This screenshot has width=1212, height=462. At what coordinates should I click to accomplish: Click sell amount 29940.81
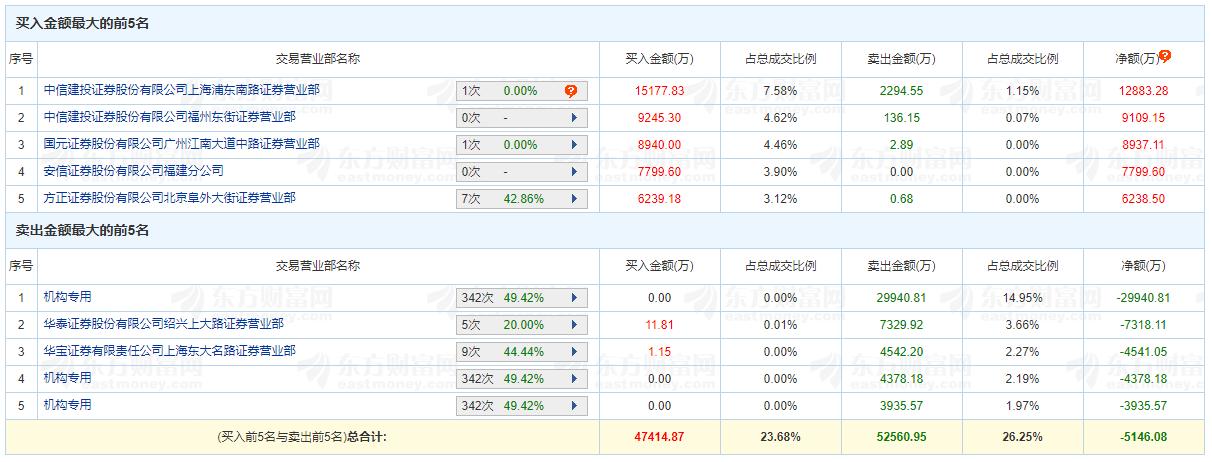coord(901,298)
